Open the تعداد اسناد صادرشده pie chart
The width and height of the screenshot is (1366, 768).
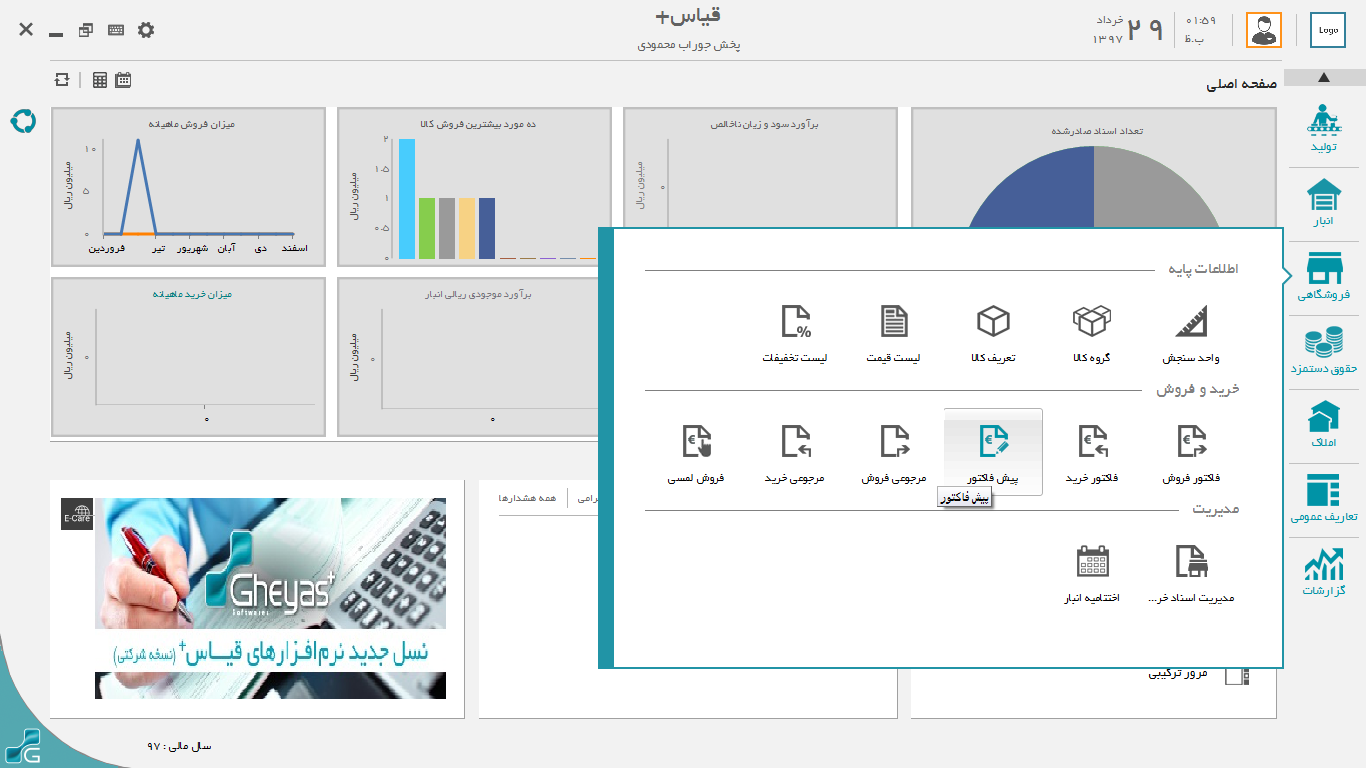pos(1094,168)
